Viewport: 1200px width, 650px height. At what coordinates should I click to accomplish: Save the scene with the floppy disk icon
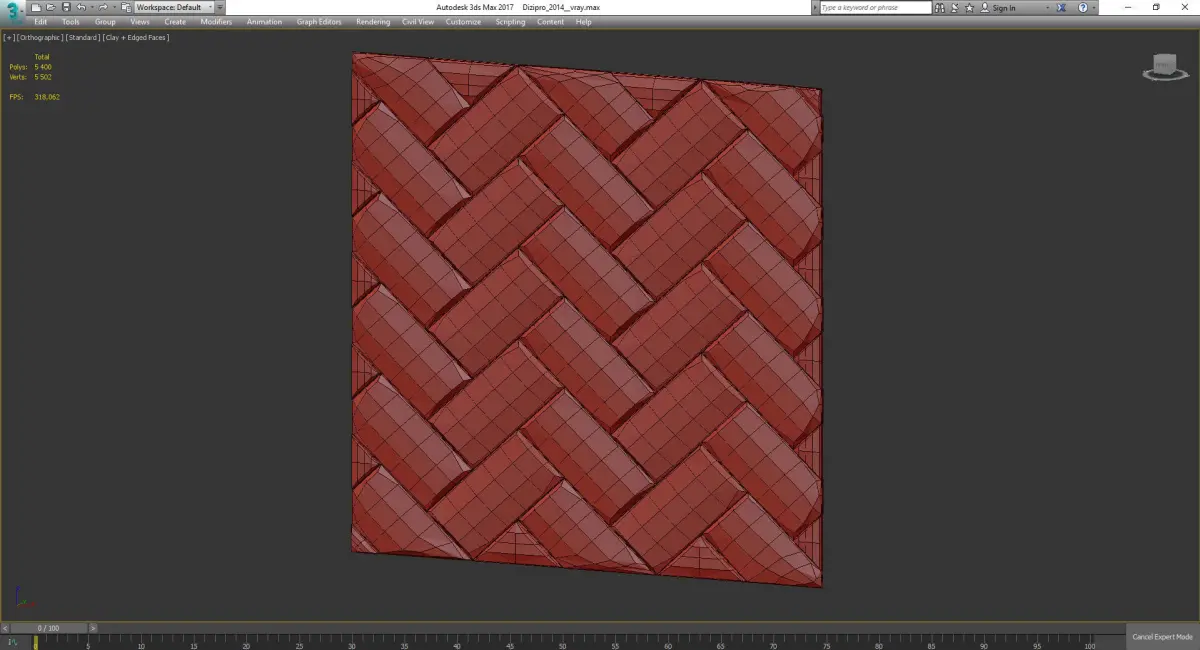(x=66, y=7)
